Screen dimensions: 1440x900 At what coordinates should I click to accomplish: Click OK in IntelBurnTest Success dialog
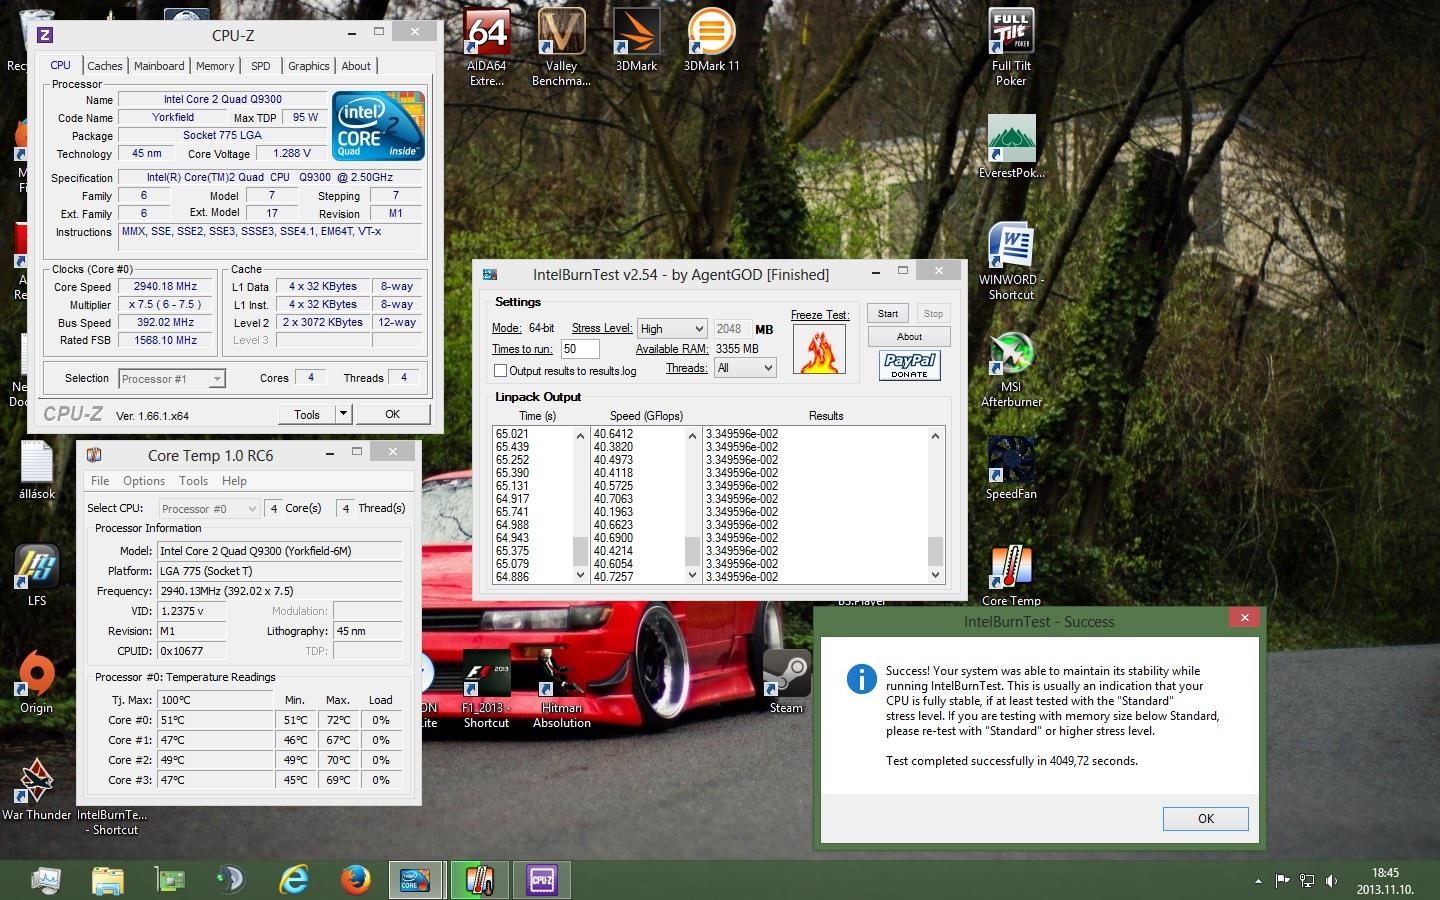(x=1205, y=818)
